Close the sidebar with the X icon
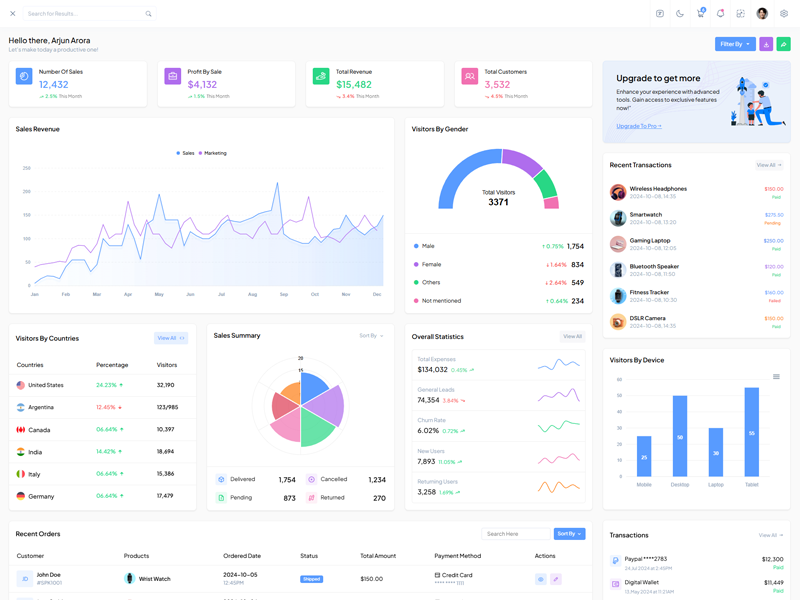Screen dimensions: 800x600 click(x=12, y=14)
